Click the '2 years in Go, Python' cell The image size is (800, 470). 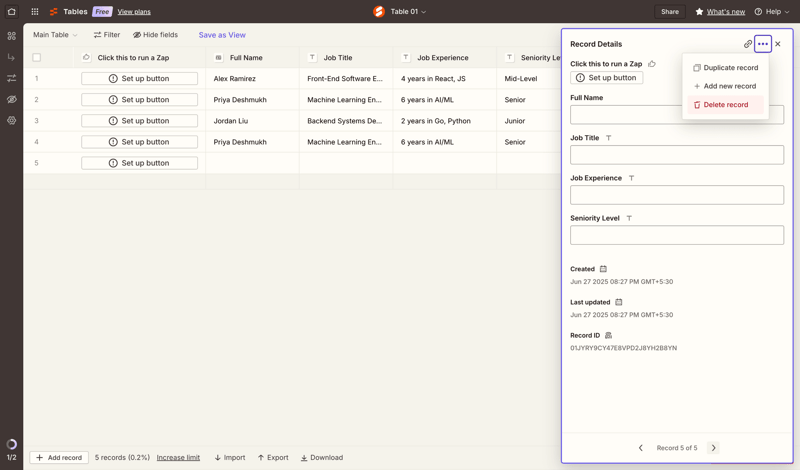coord(444,121)
